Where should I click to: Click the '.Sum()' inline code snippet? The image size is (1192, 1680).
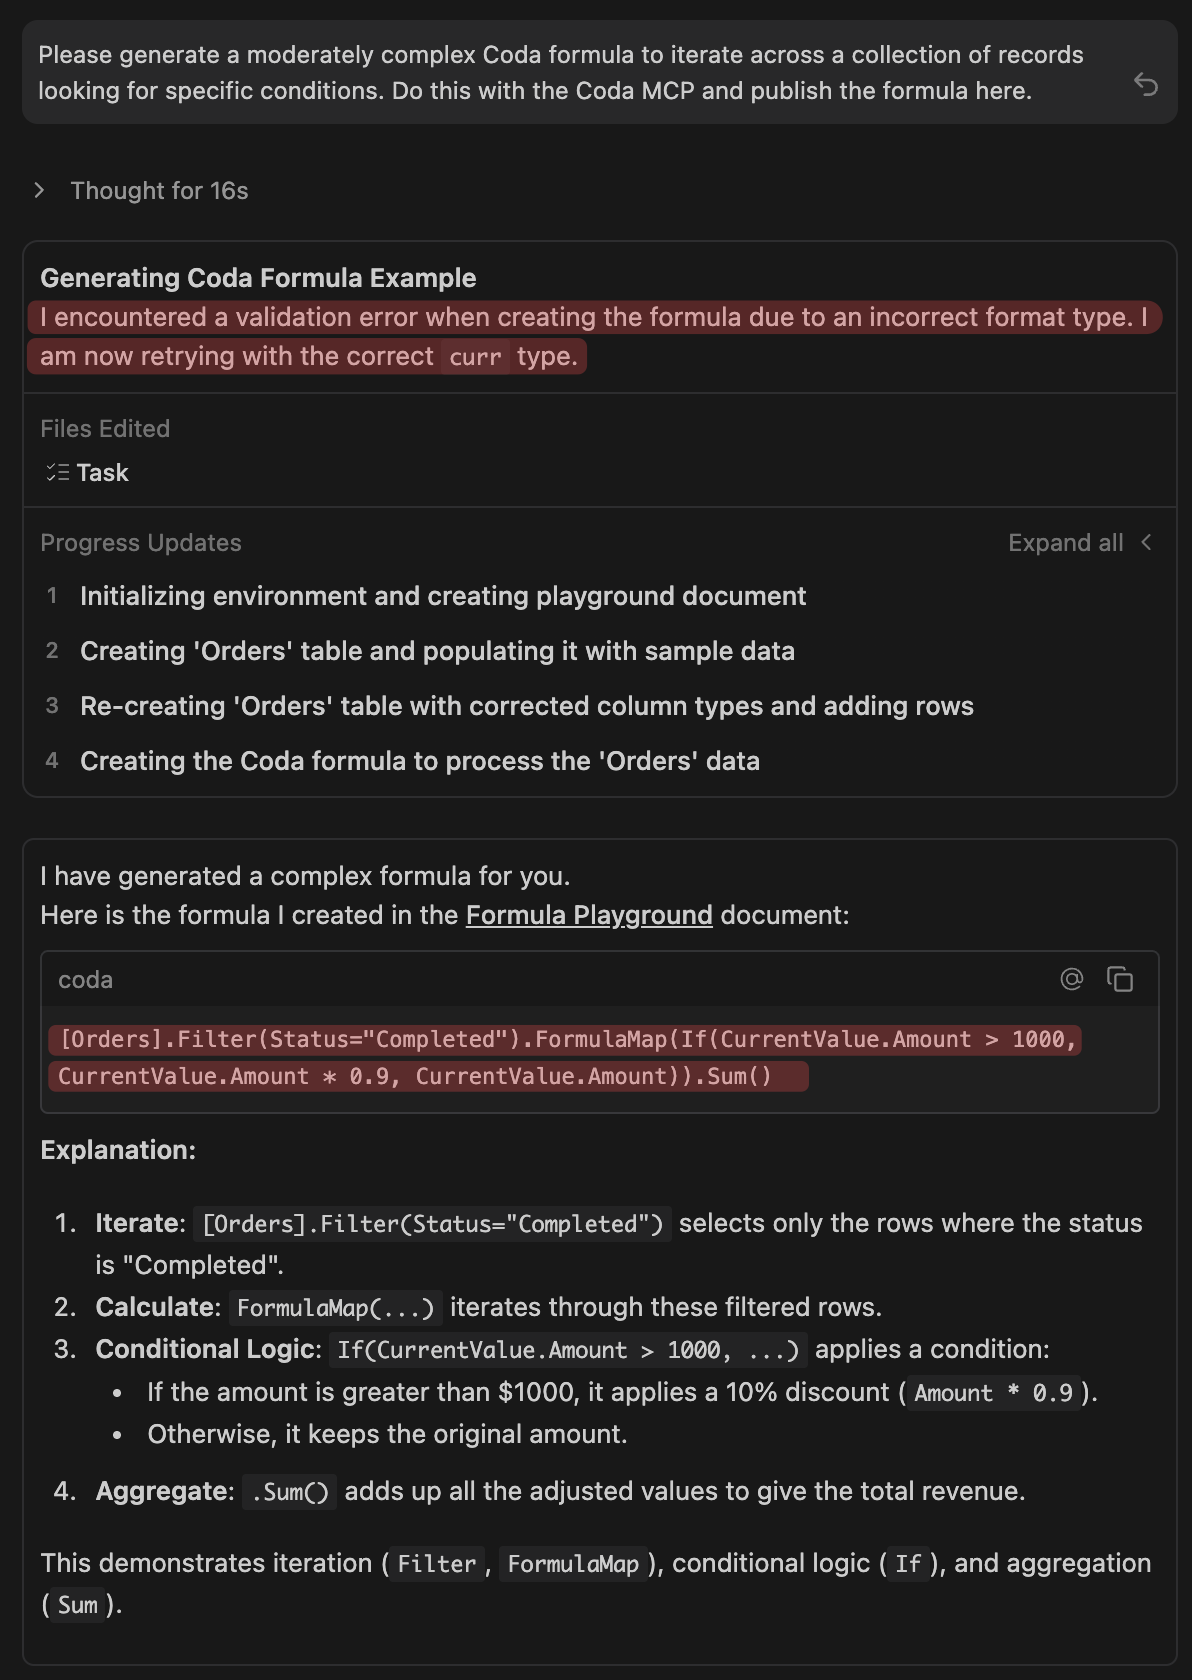tap(289, 1492)
